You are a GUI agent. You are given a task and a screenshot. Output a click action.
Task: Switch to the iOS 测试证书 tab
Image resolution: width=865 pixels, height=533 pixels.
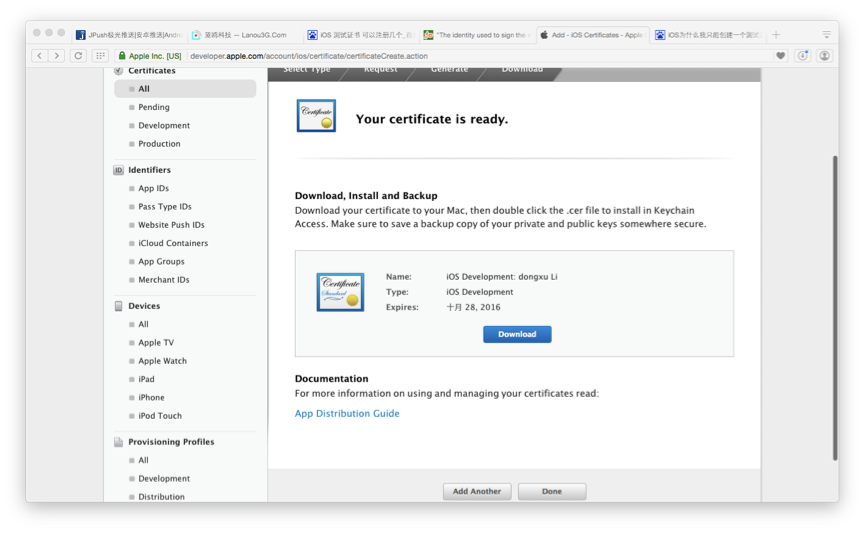pos(361,35)
